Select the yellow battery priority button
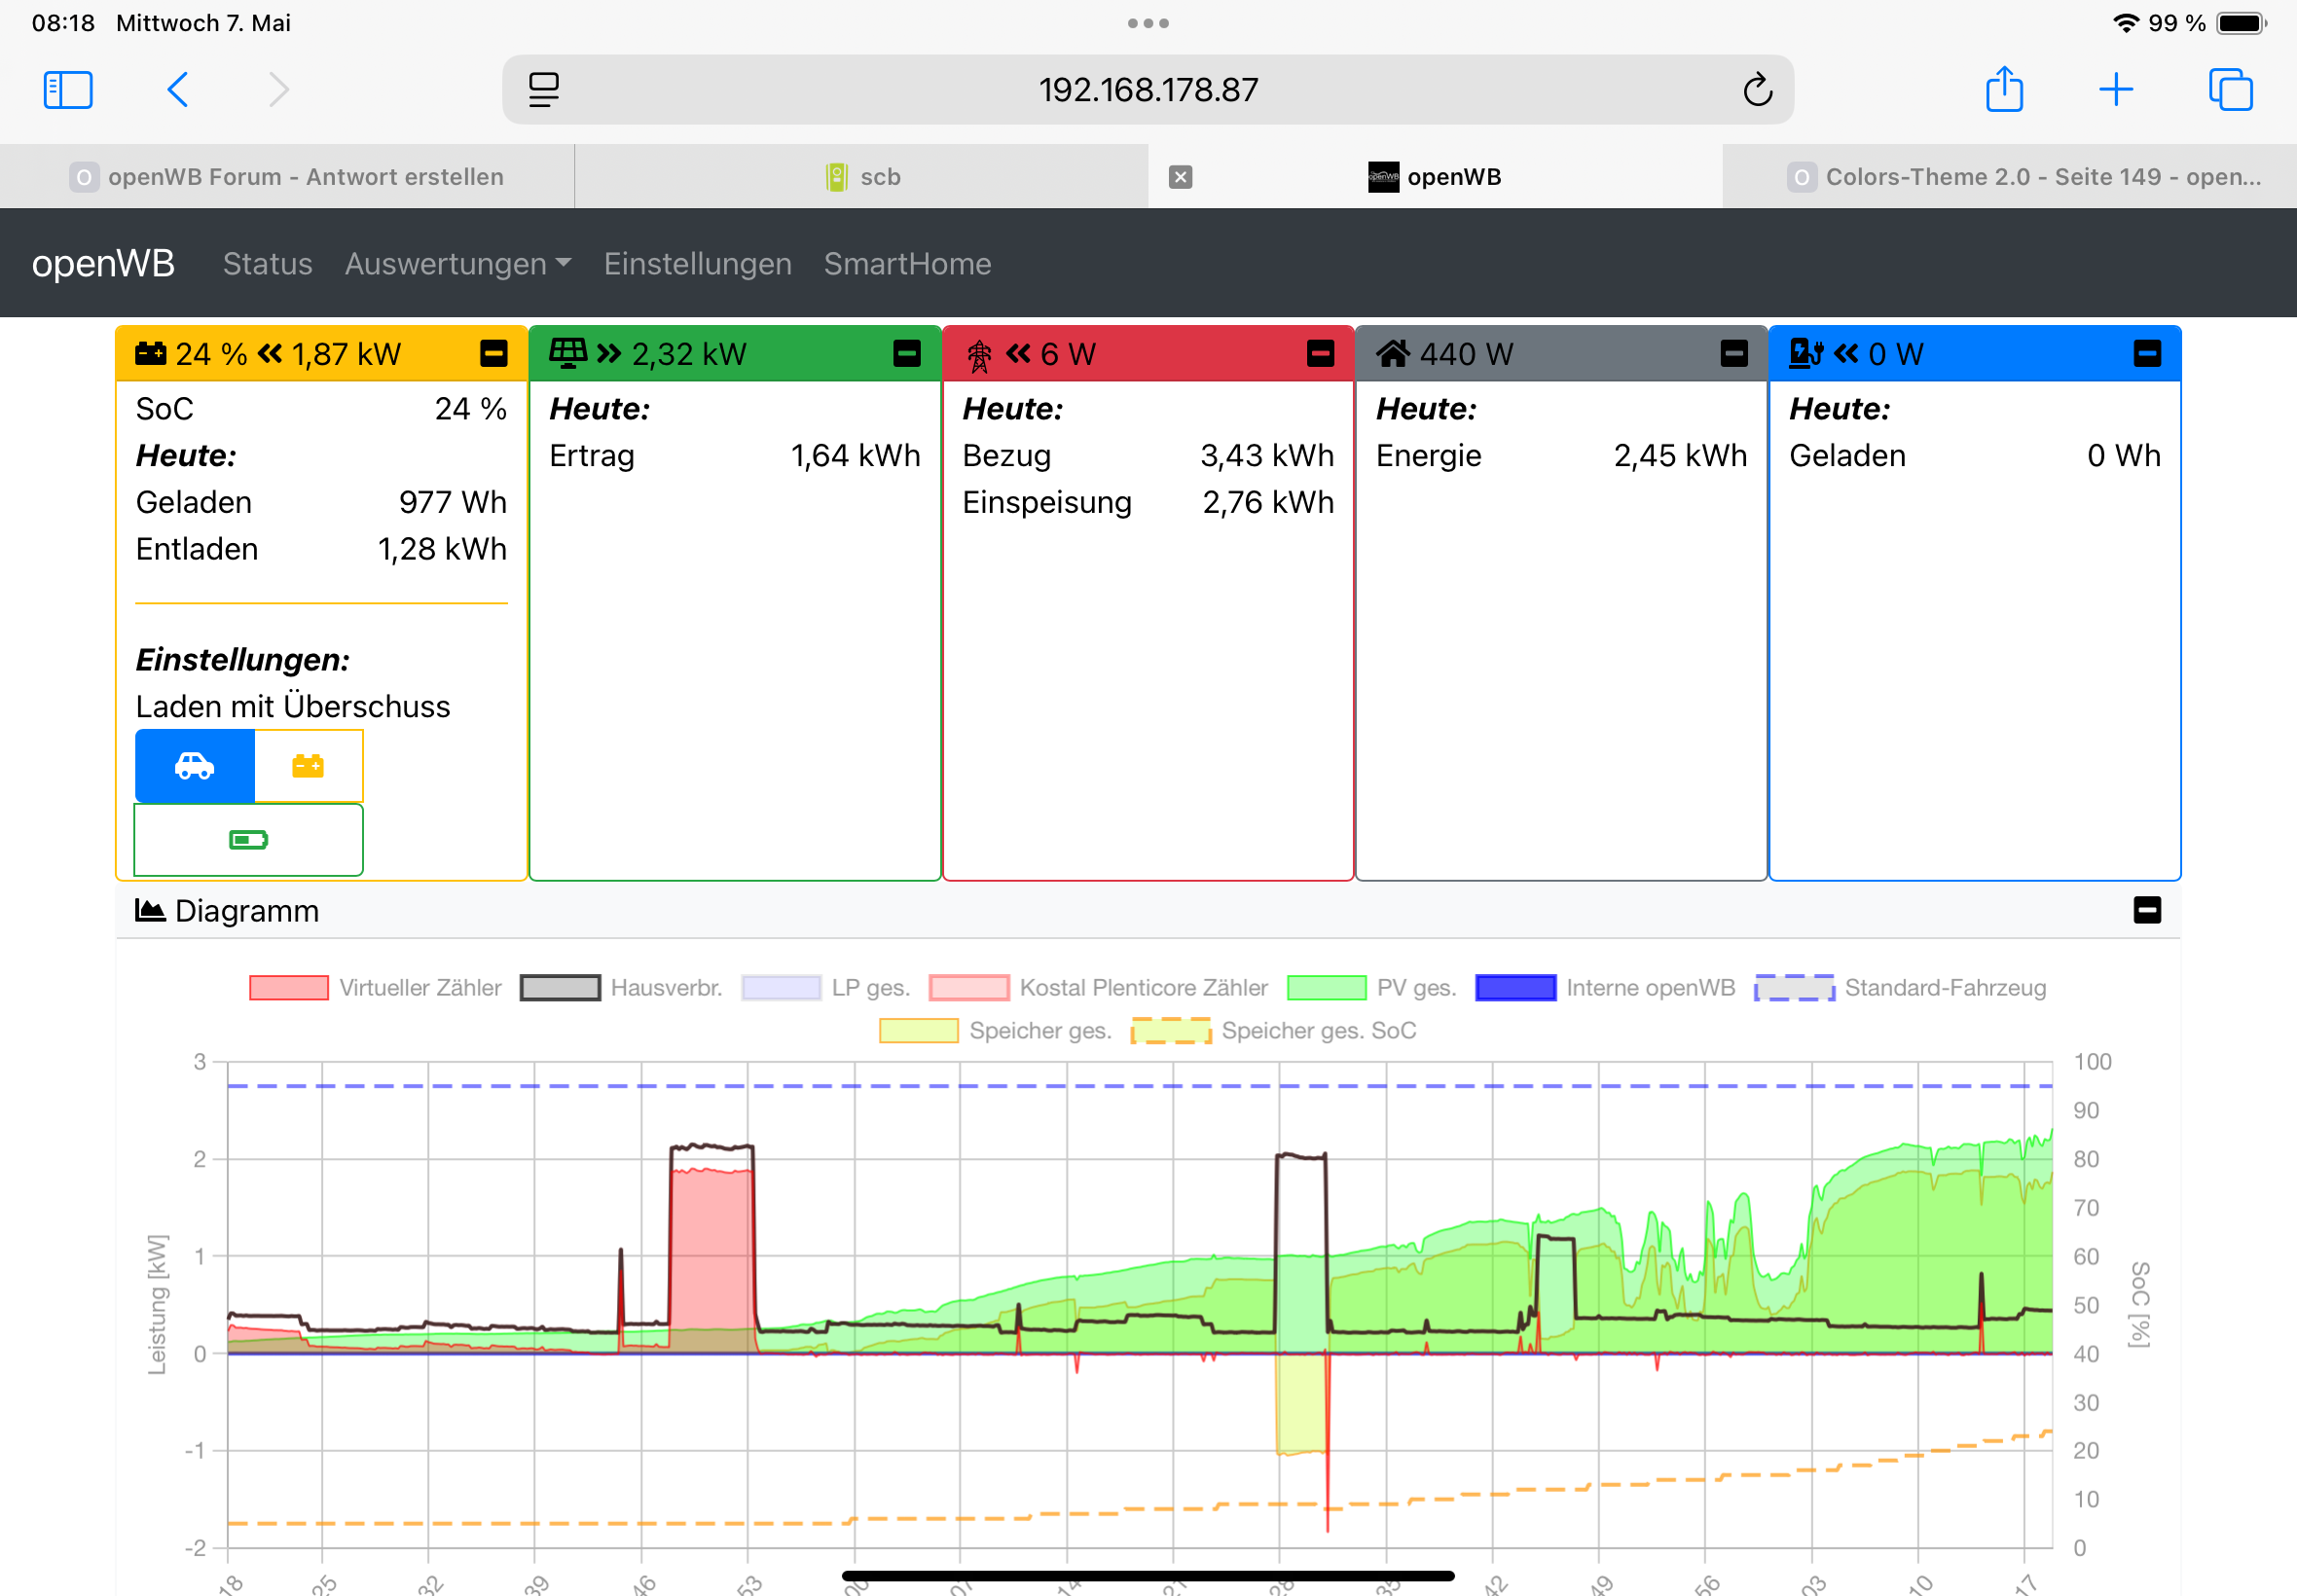This screenshot has height=1596, width=2297. pos(308,766)
